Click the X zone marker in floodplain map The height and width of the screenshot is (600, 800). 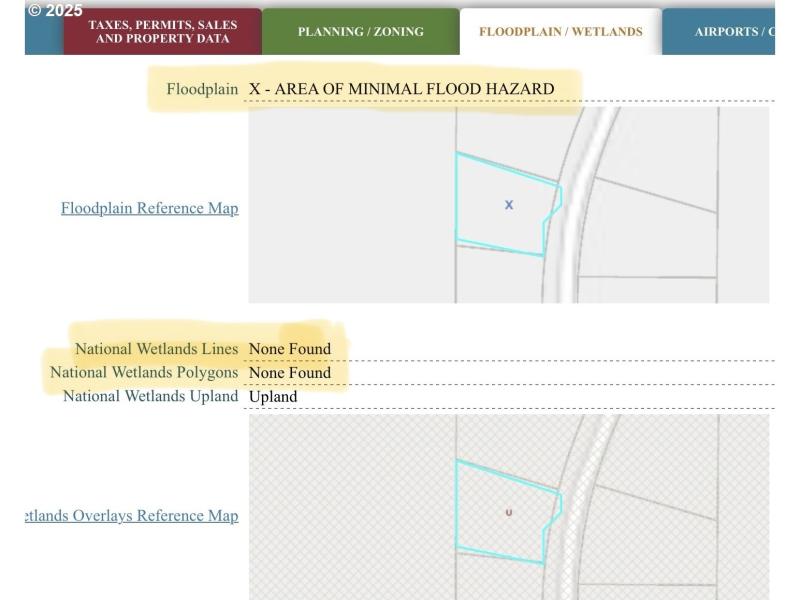point(508,205)
